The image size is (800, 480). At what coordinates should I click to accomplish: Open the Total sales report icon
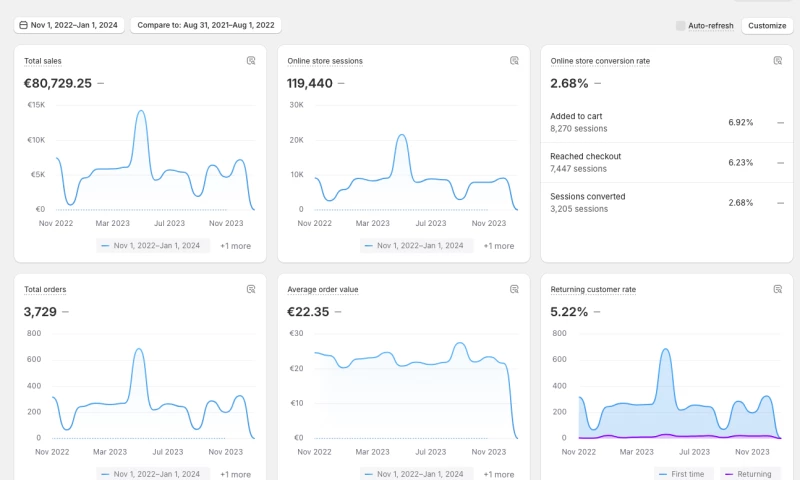[251, 61]
